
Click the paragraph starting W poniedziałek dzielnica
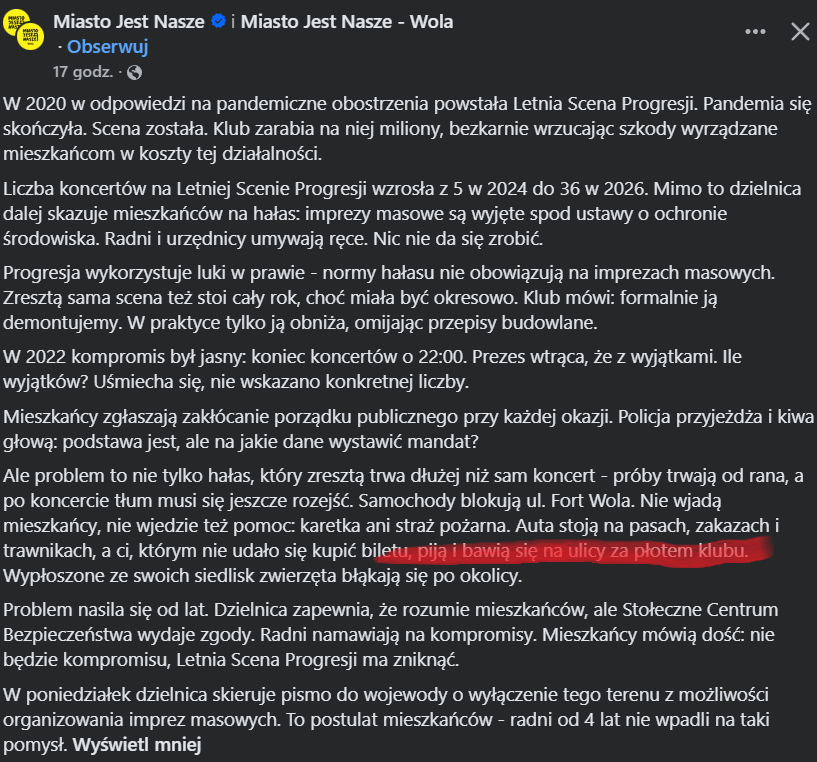387,720
